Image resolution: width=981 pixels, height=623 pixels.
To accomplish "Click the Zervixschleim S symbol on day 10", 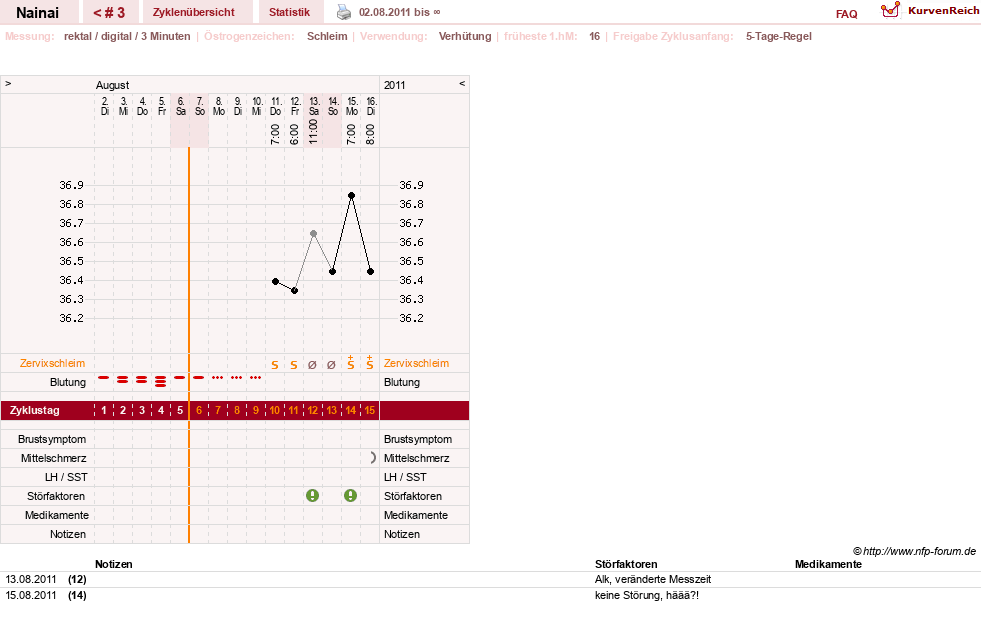I will [x=275, y=365].
